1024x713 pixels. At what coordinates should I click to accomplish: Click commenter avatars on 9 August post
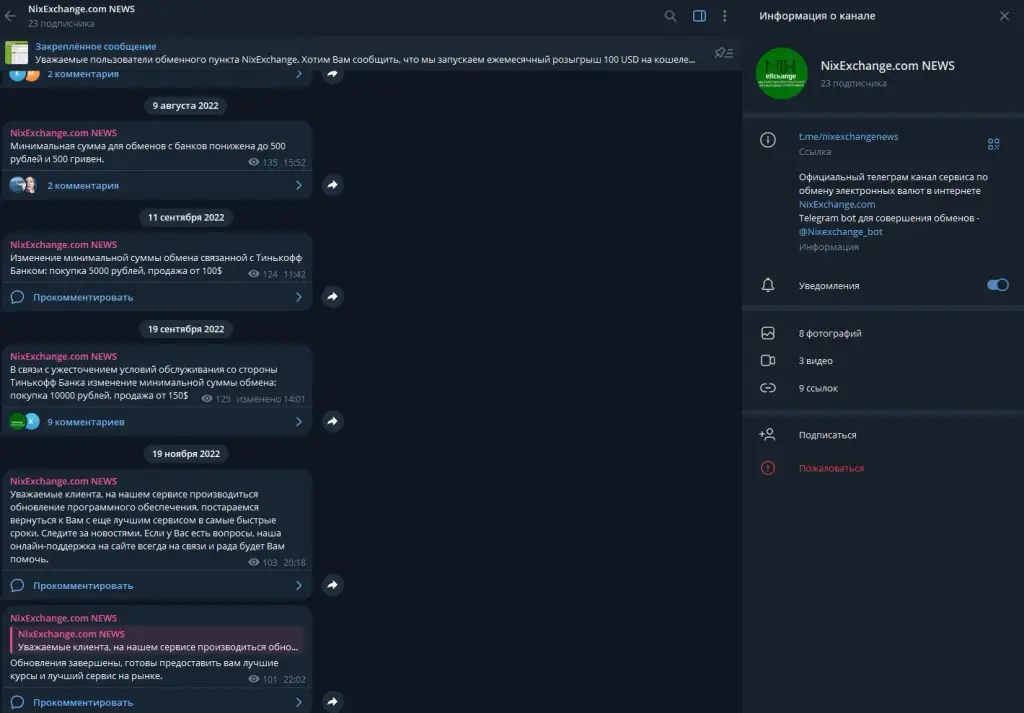[24, 185]
